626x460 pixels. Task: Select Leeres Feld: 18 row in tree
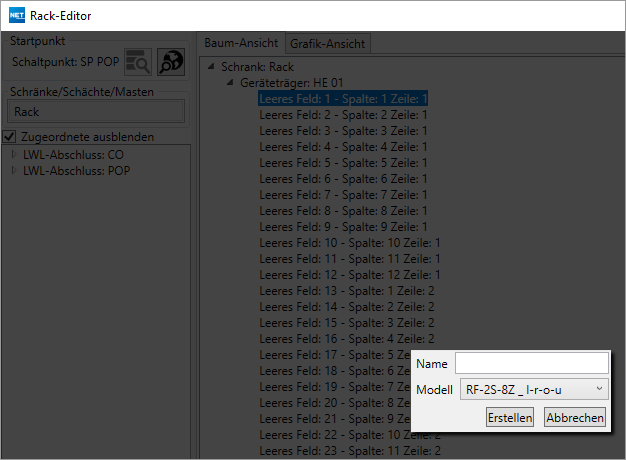(x=335, y=371)
